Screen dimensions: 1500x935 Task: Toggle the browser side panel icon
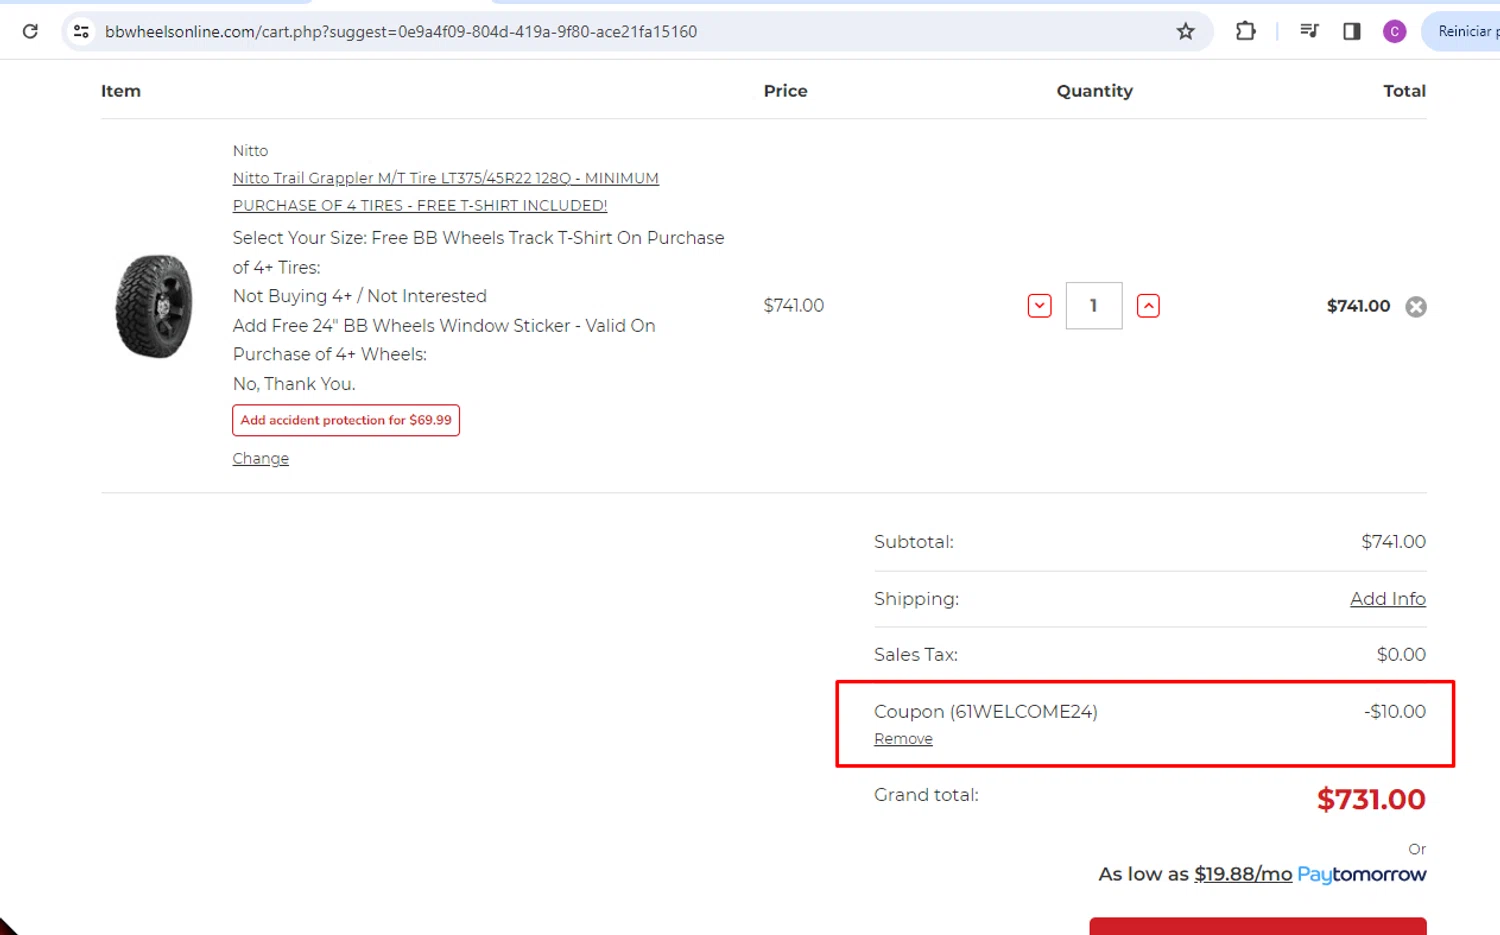1352,31
